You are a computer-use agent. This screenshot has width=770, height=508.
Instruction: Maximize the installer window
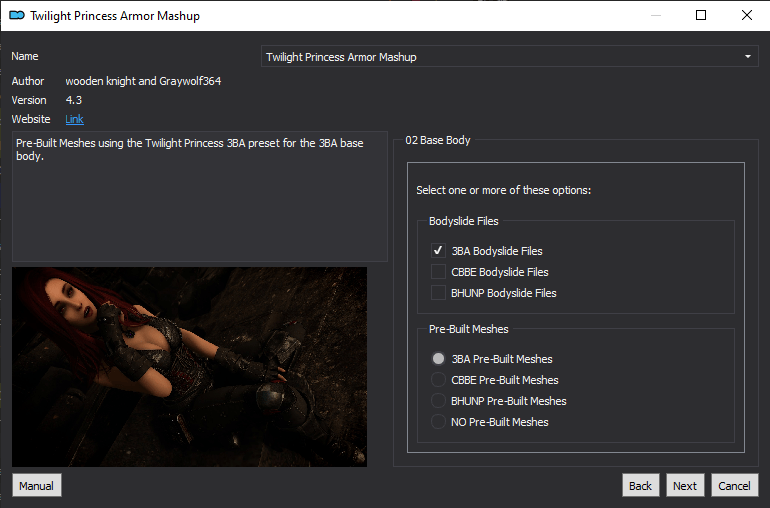[x=701, y=15]
